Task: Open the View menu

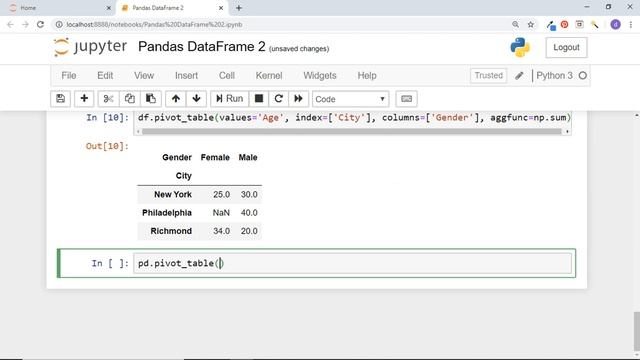Action: 144,76
